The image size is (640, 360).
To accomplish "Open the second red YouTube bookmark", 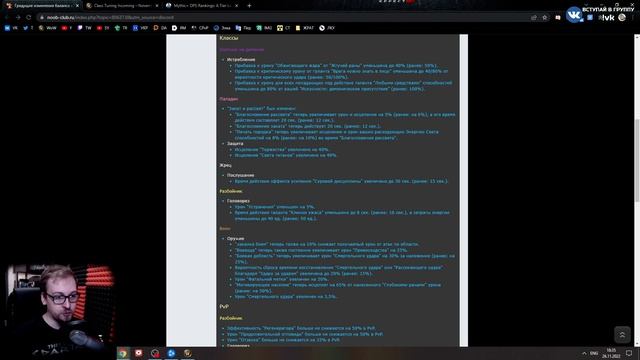I will click(x=103, y=28).
